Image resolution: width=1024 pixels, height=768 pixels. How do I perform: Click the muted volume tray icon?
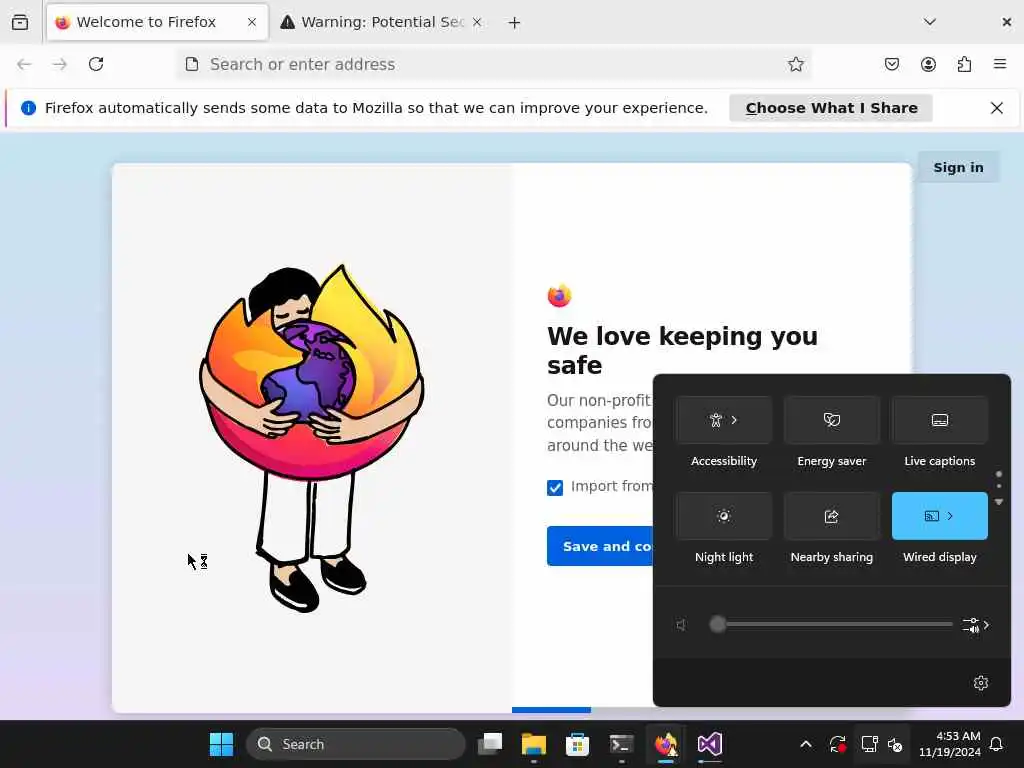click(x=895, y=744)
